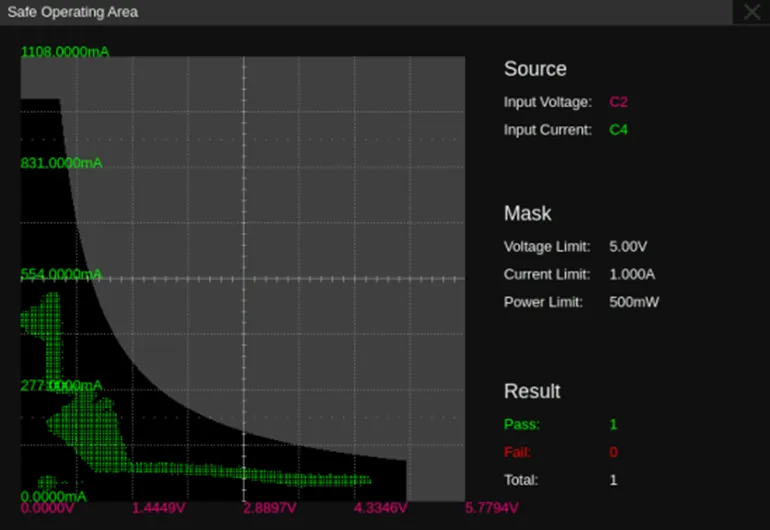770x530 pixels.
Task: Click the green Pass result label
Action: [x=521, y=424]
